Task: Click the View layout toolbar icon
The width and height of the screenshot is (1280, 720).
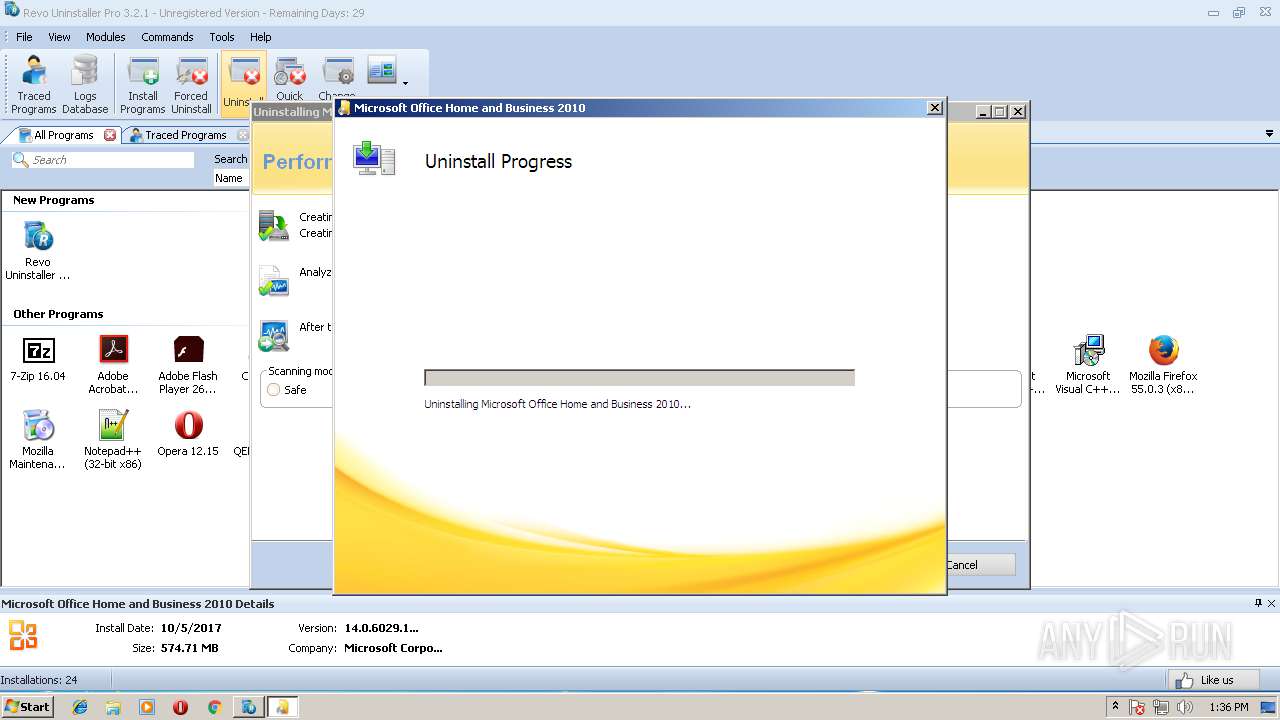Action: pos(381,71)
